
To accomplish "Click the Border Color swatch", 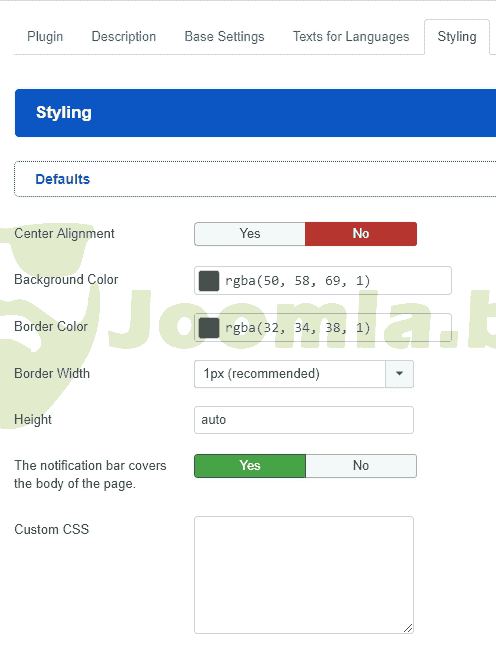I will click(x=209, y=328).
